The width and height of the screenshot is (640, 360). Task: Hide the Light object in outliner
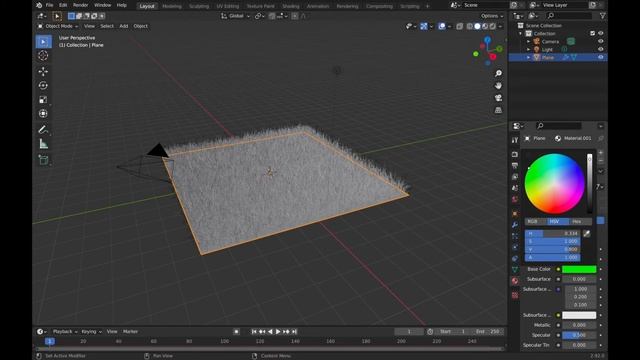600,49
